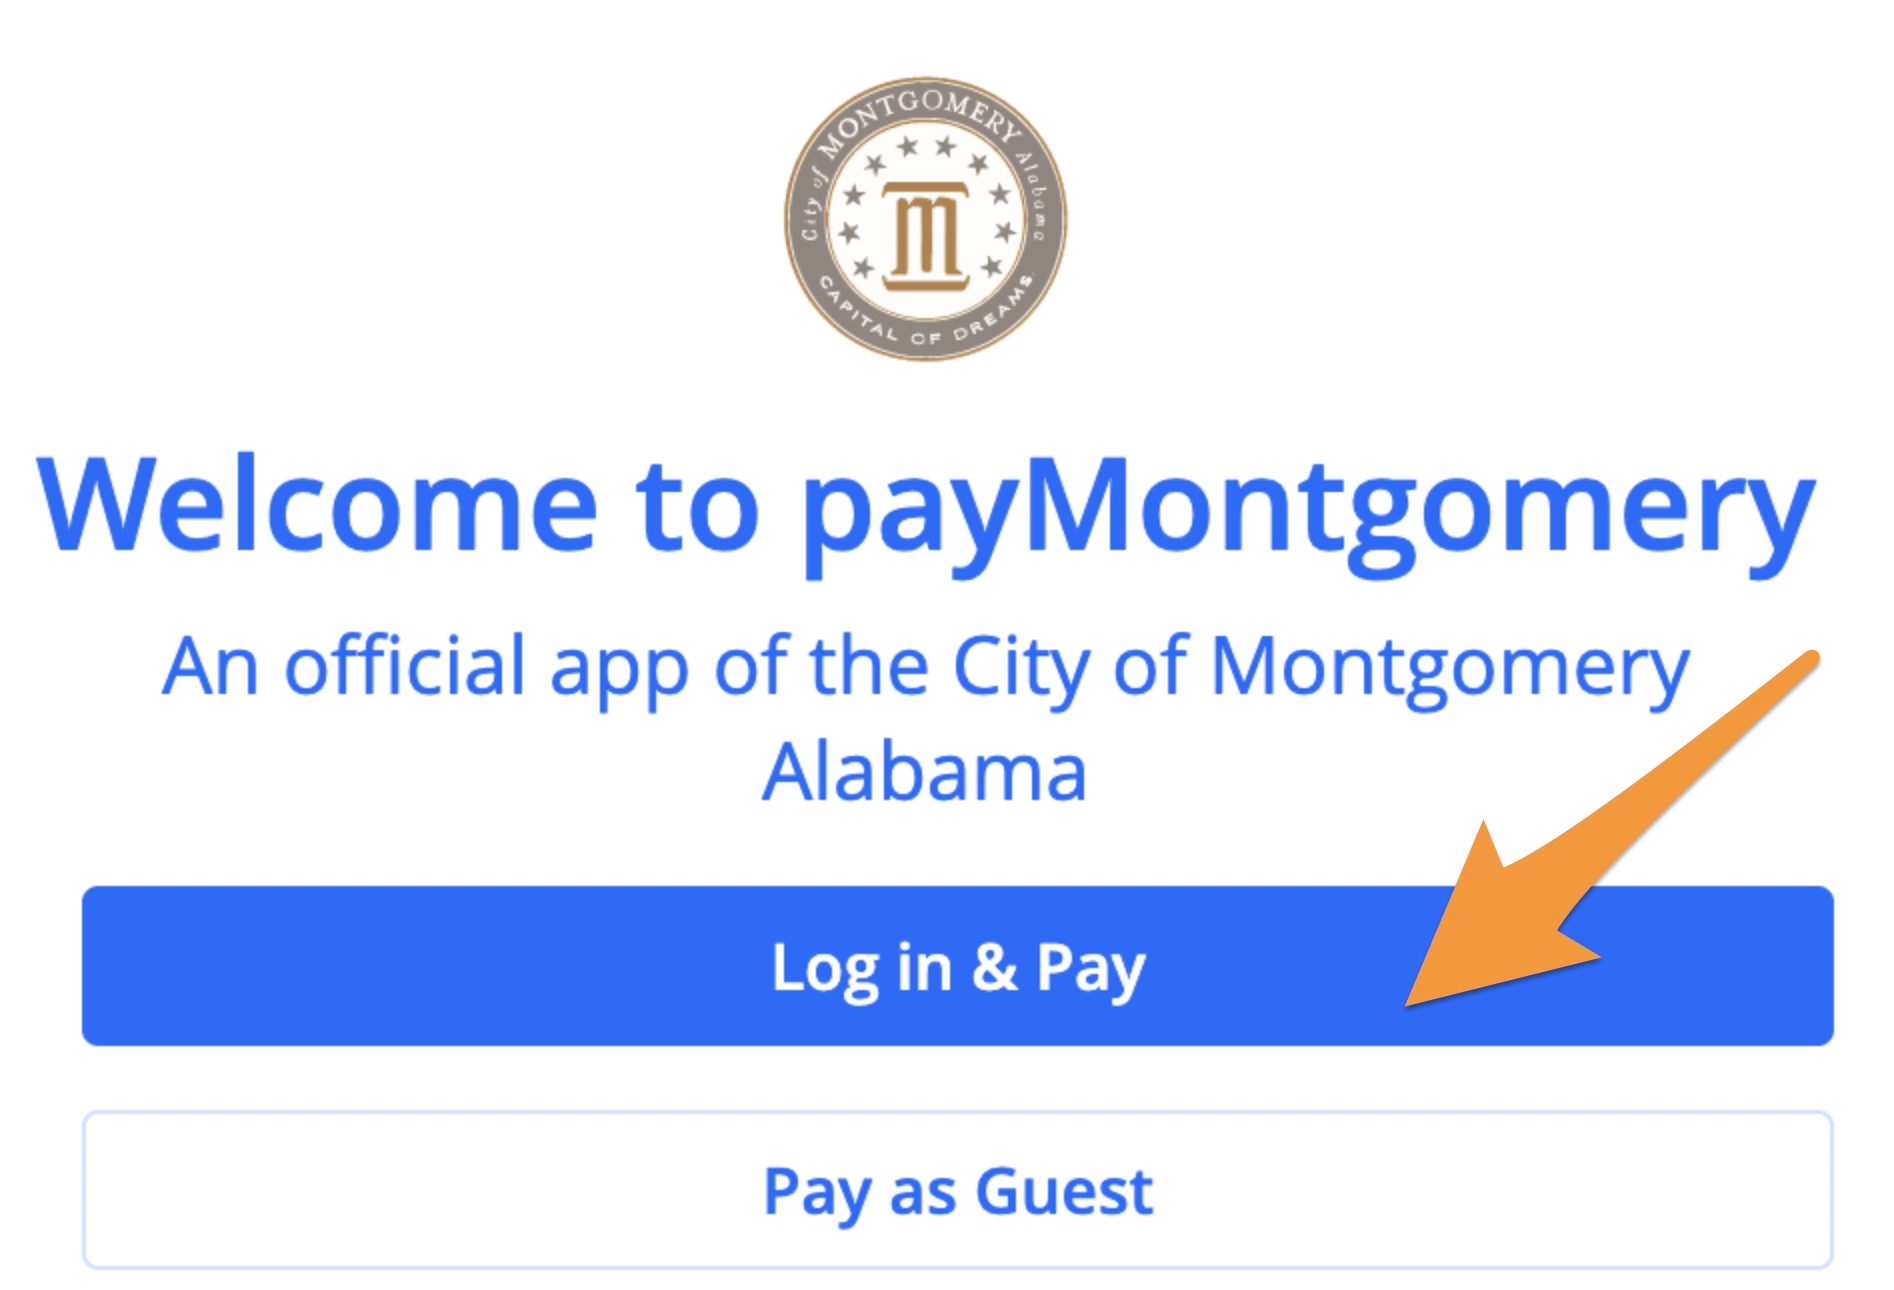Choose the "Pay as Guest" button
The height and width of the screenshot is (1290, 1894).
[x=957, y=1190]
